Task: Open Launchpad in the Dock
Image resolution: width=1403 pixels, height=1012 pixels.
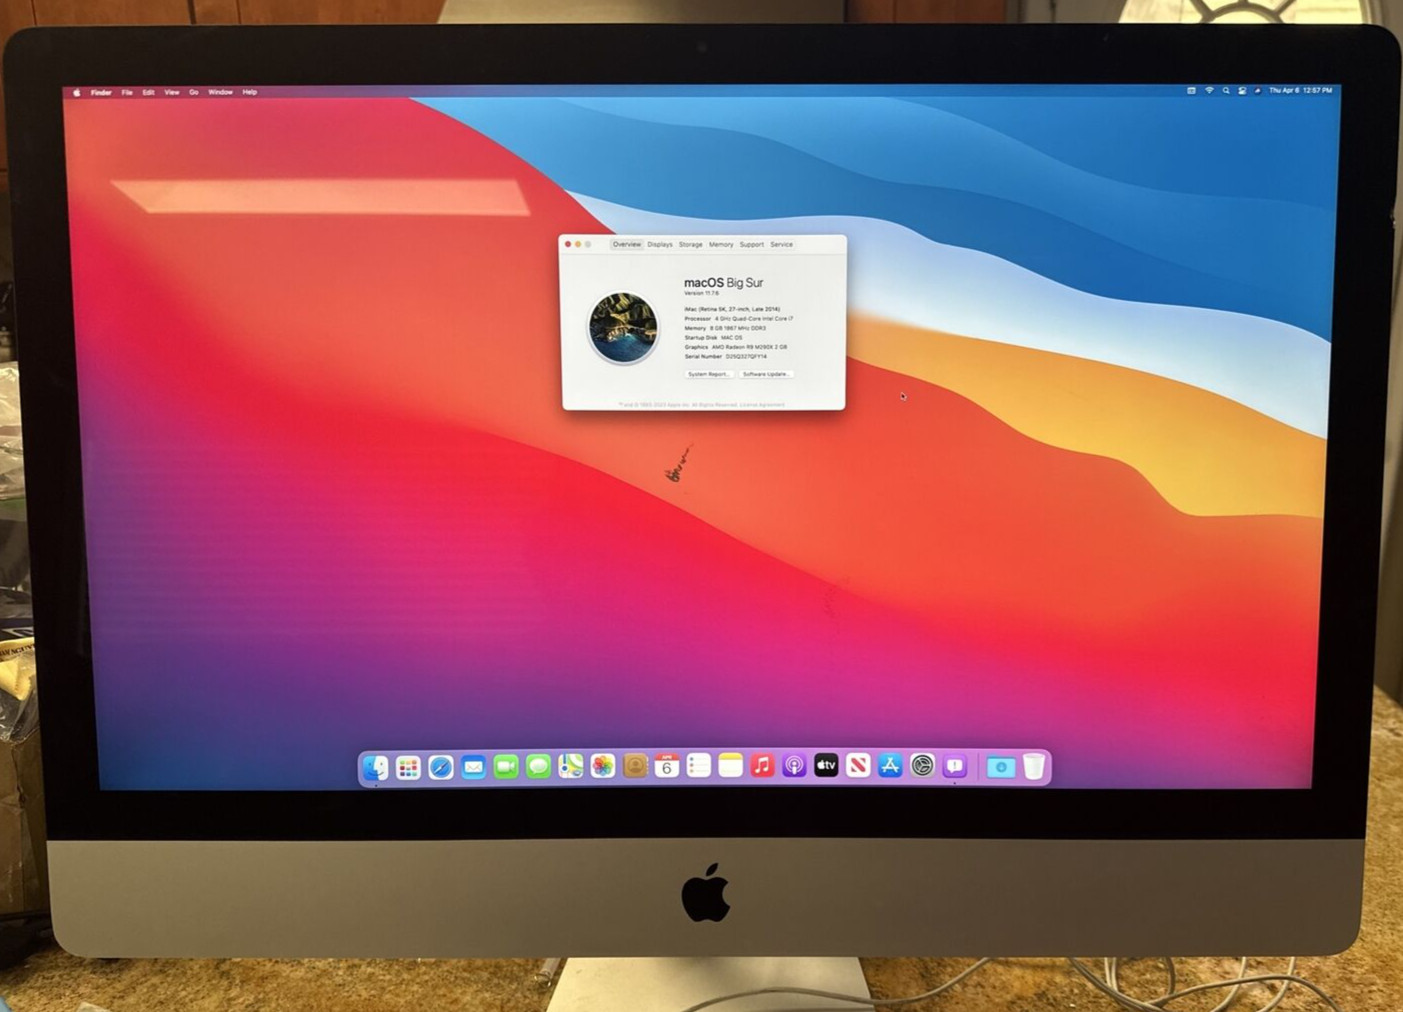Action: tap(408, 767)
